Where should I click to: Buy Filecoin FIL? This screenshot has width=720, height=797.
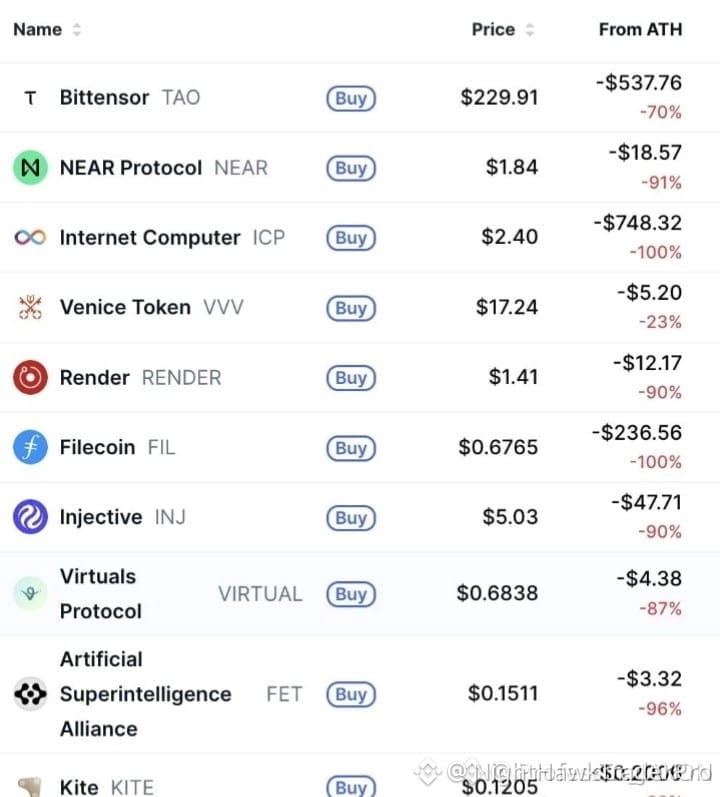pyautogui.click(x=351, y=448)
